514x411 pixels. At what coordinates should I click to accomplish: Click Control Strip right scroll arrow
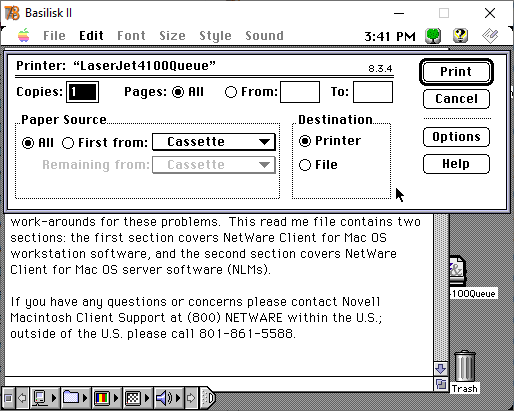pos(191,398)
